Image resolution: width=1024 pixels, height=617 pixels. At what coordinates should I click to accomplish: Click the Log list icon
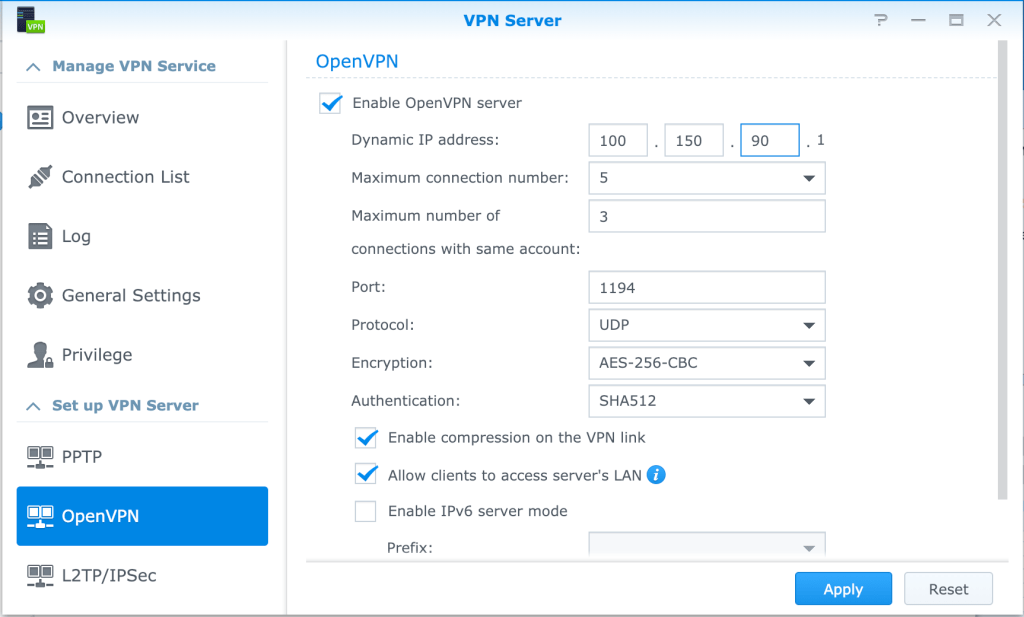coord(40,237)
